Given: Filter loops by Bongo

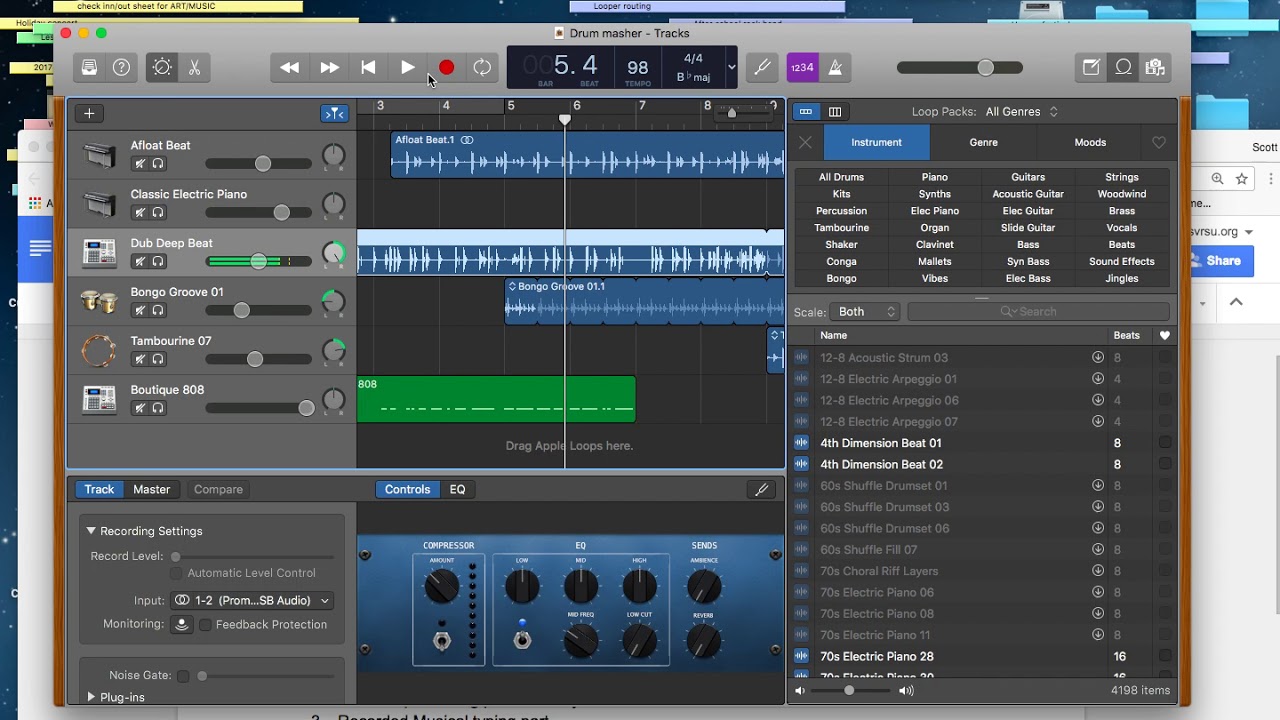Looking at the screenshot, I should (842, 279).
